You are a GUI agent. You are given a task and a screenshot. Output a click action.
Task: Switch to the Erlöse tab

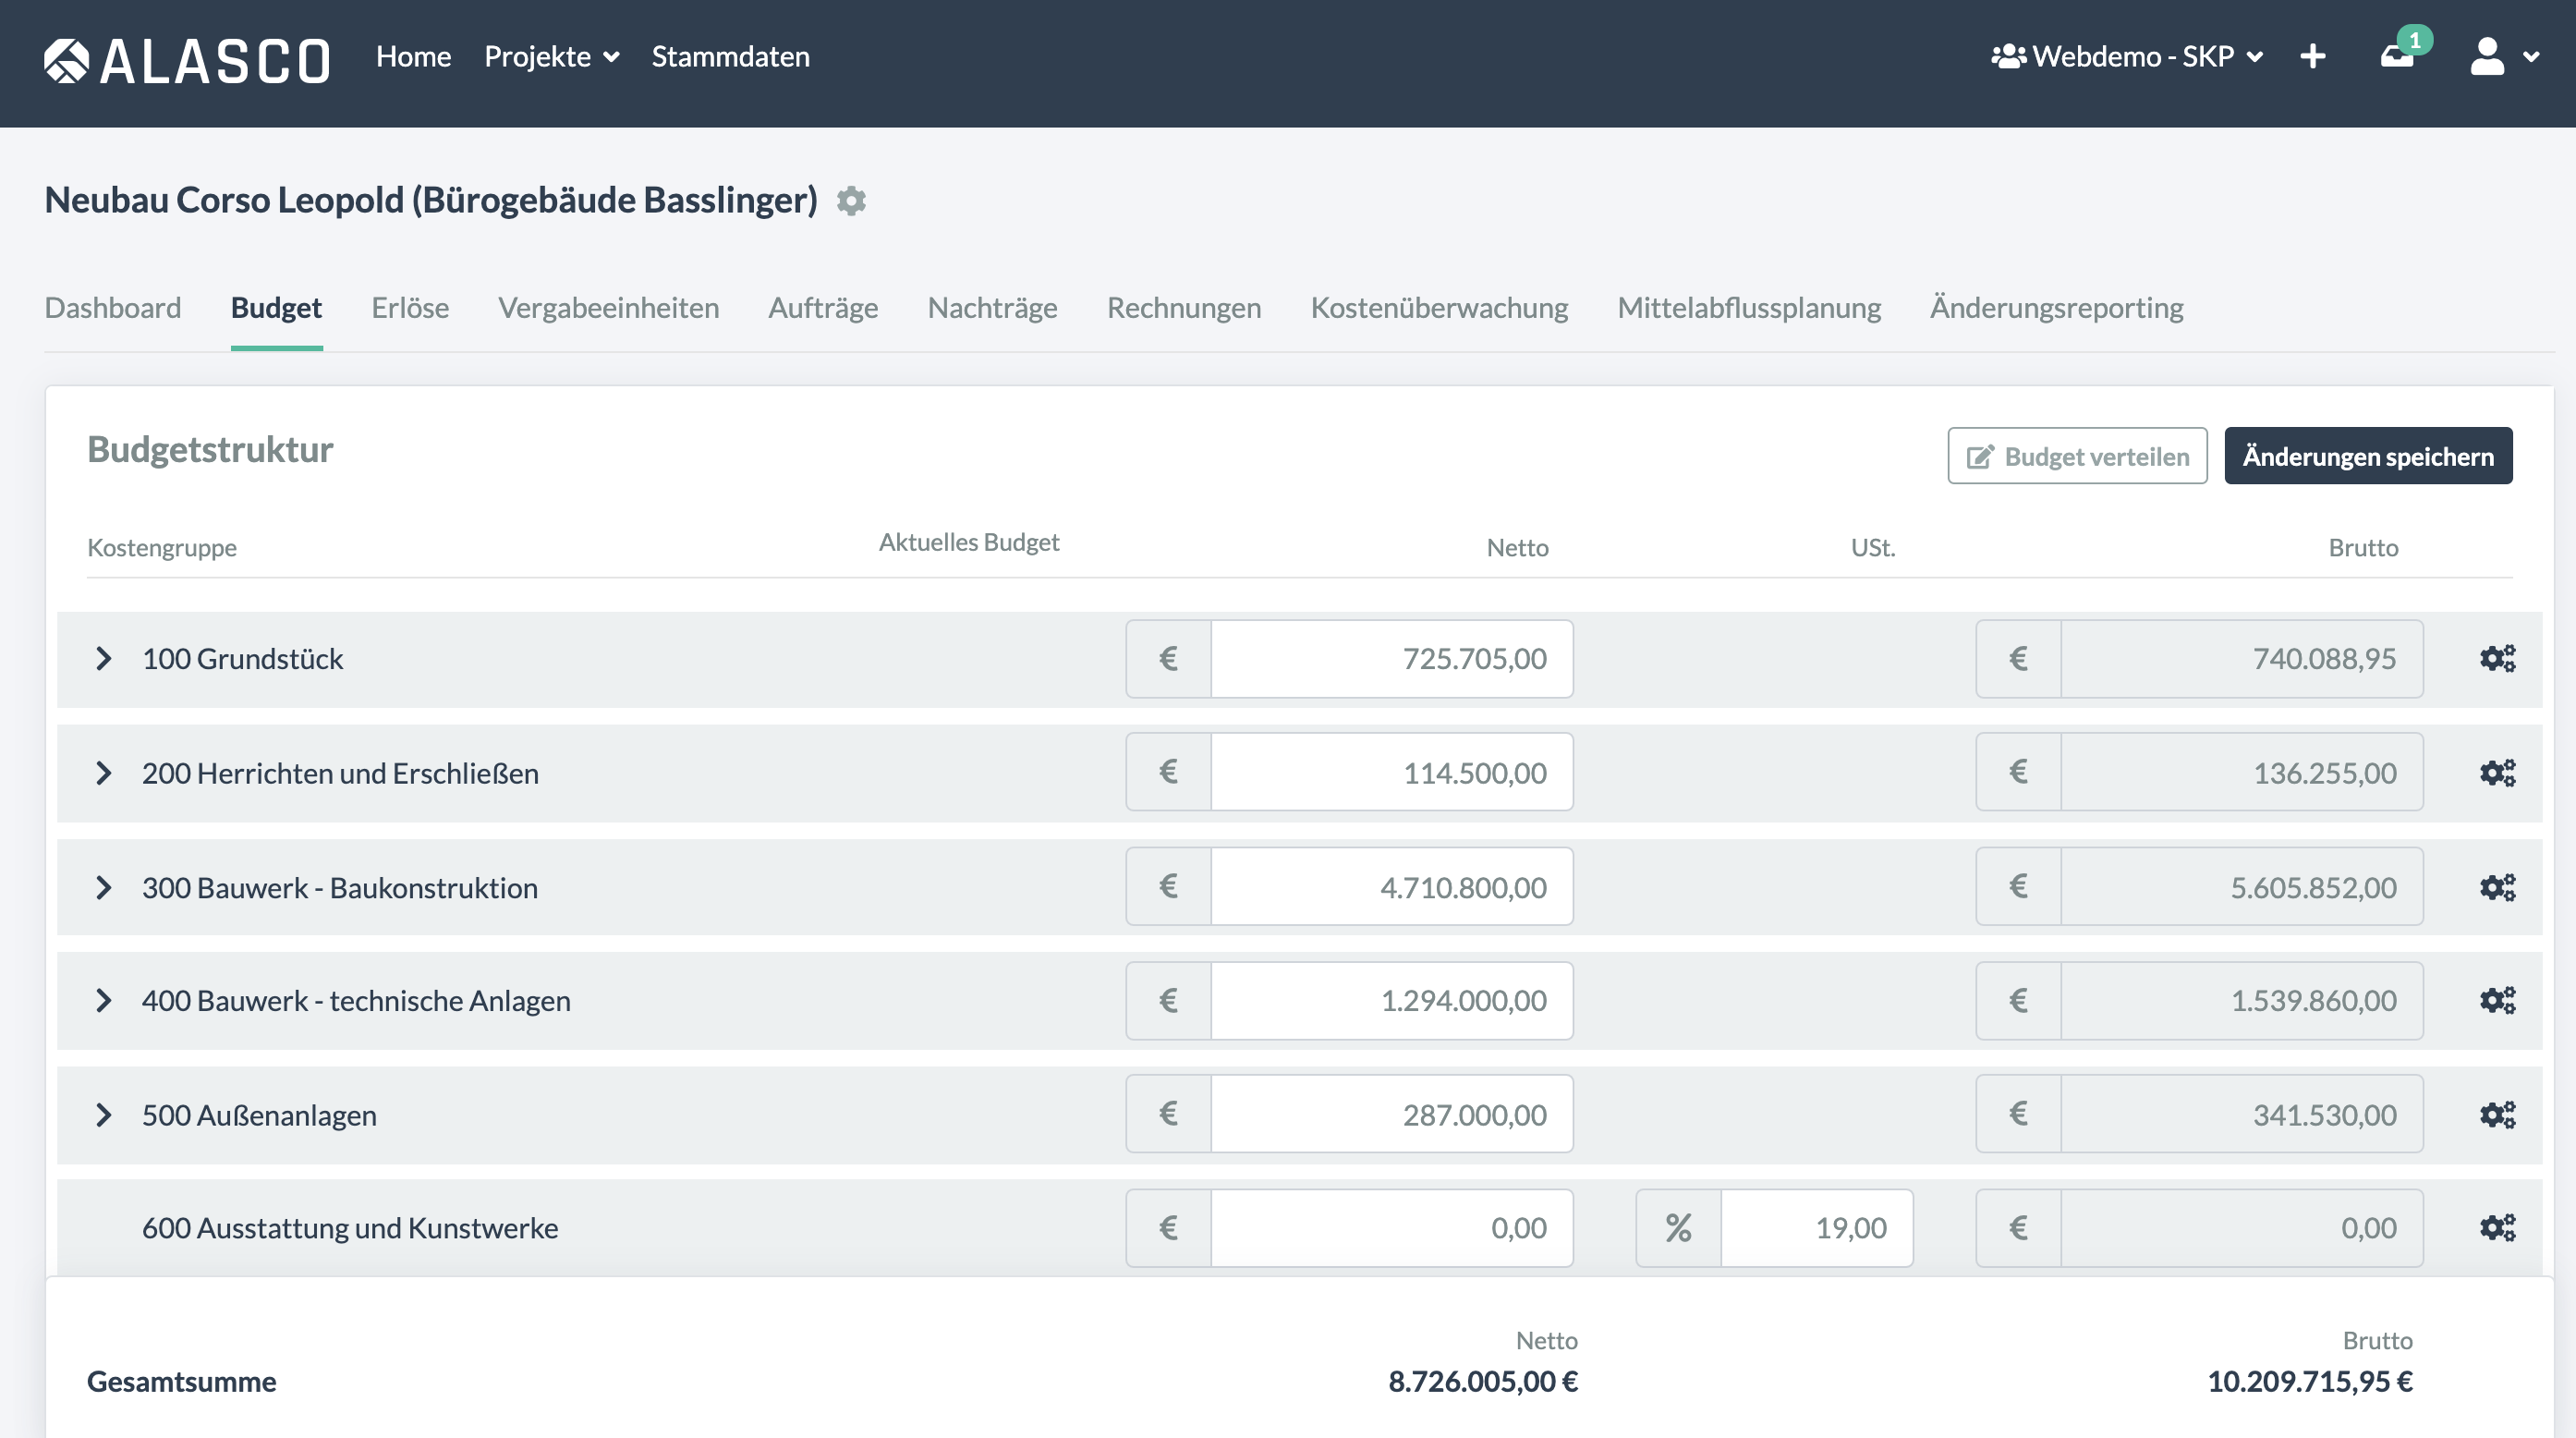pyautogui.click(x=410, y=308)
